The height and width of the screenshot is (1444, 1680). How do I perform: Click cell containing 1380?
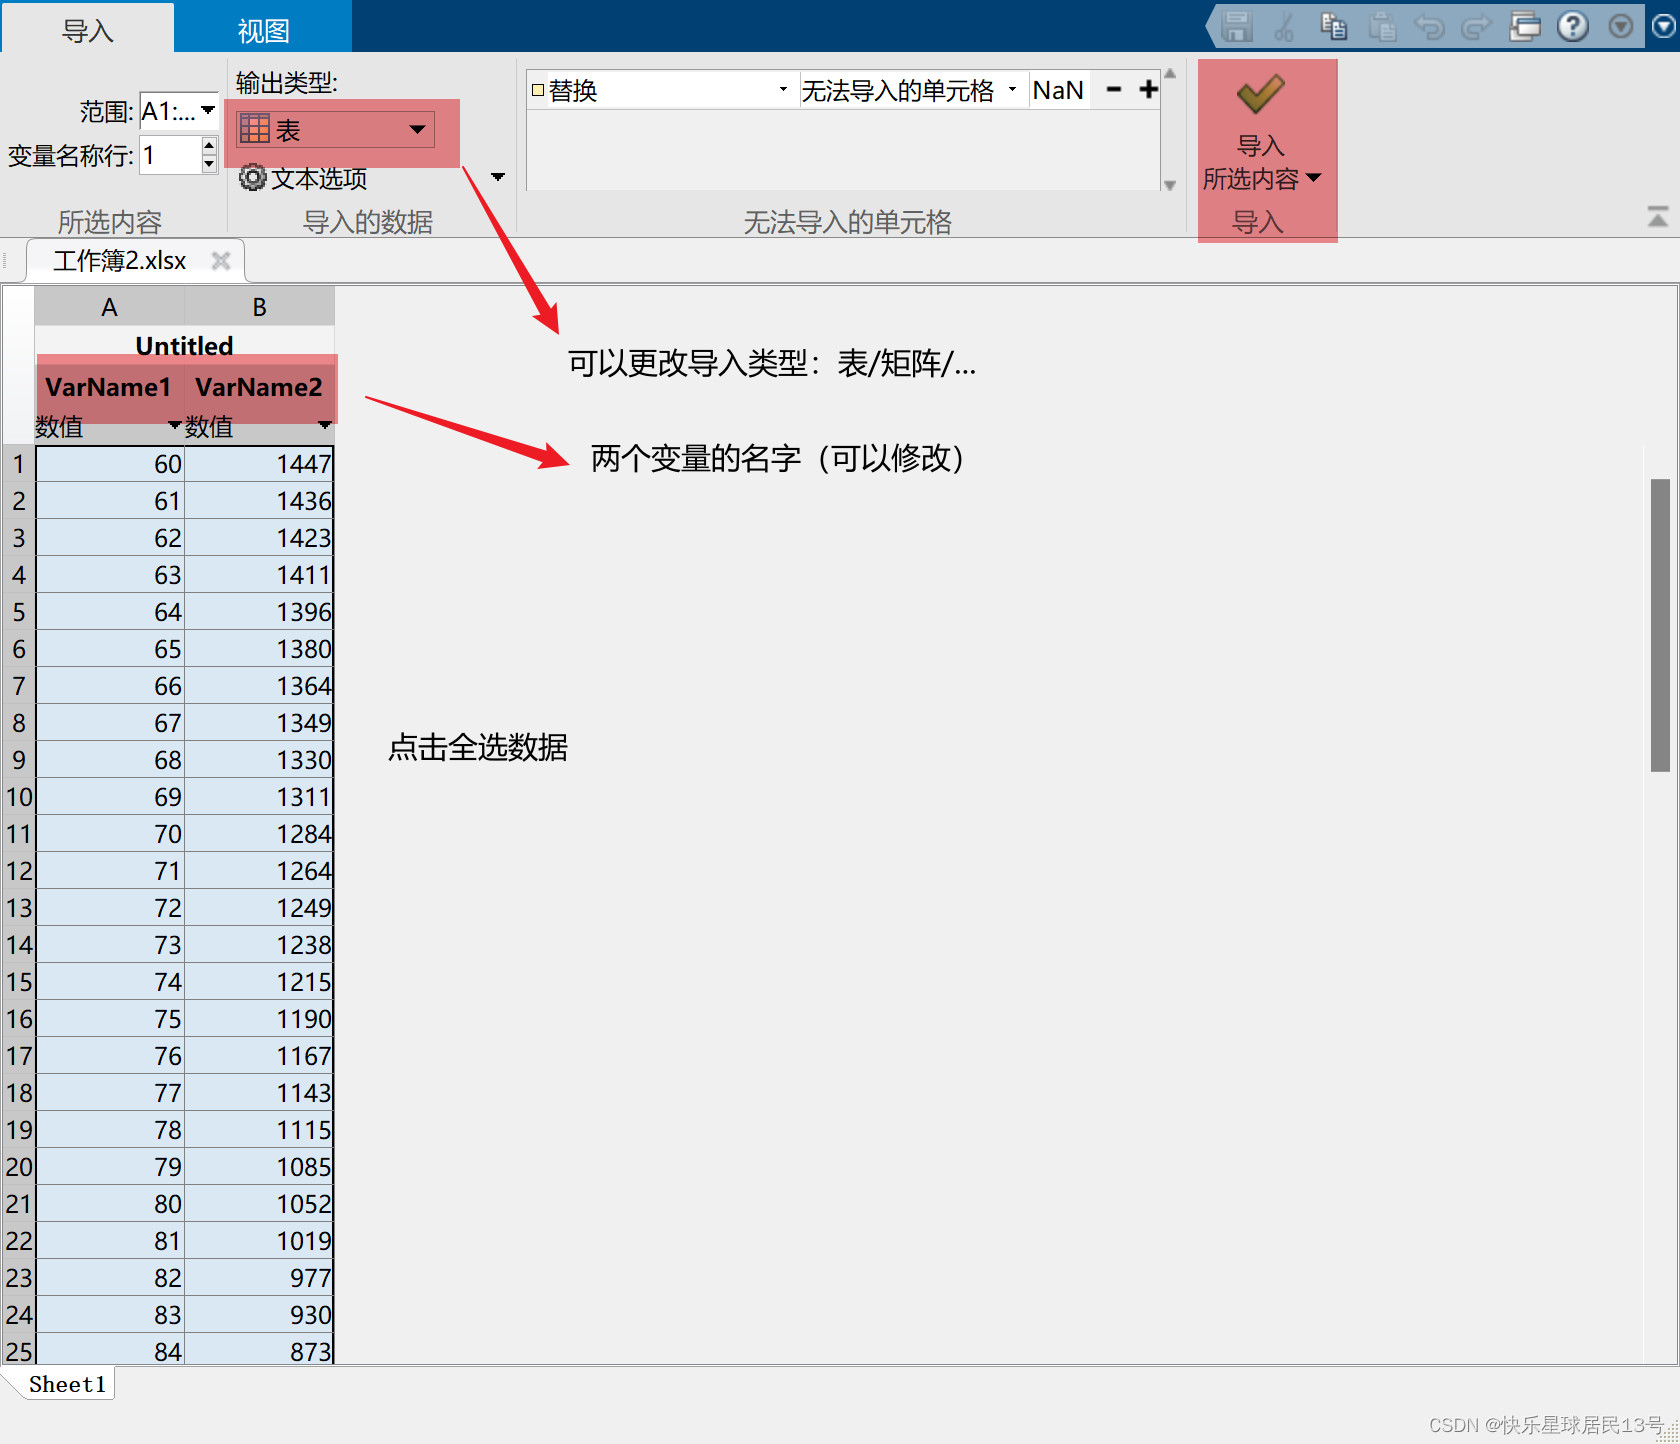(259, 649)
